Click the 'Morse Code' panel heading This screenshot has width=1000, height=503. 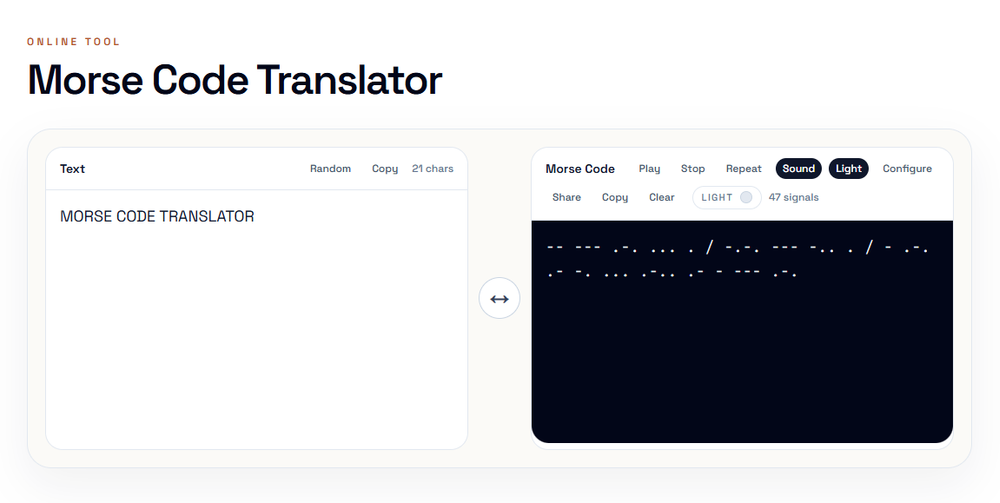pos(580,168)
